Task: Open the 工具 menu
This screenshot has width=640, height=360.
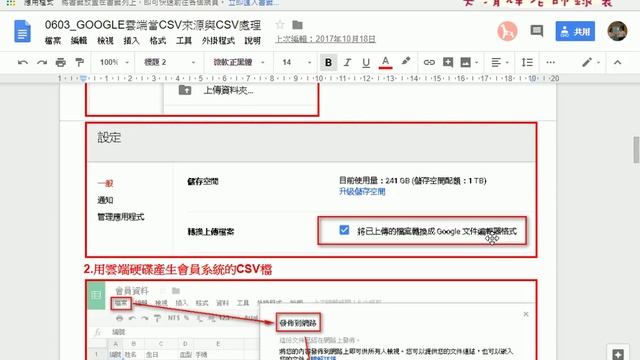Action: tap(184, 41)
